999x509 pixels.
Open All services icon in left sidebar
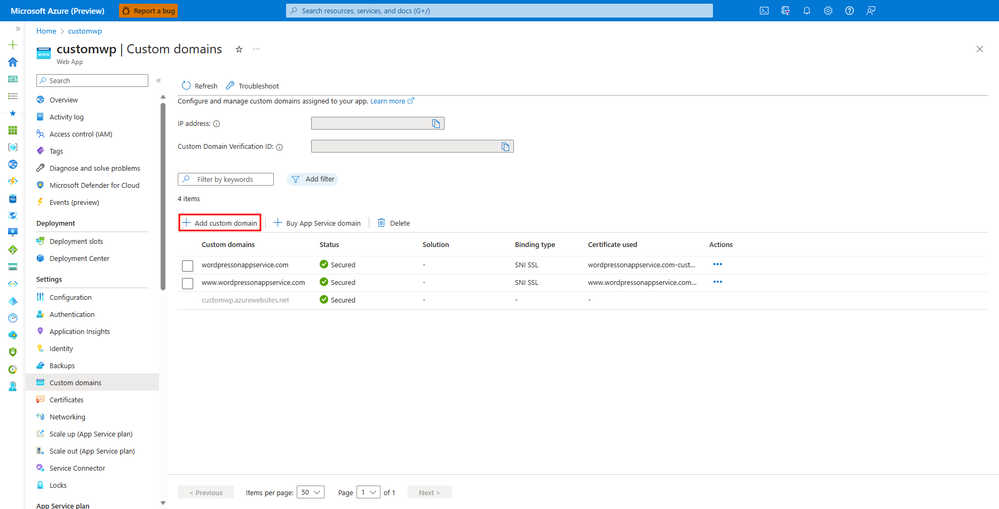pos(13,96)
